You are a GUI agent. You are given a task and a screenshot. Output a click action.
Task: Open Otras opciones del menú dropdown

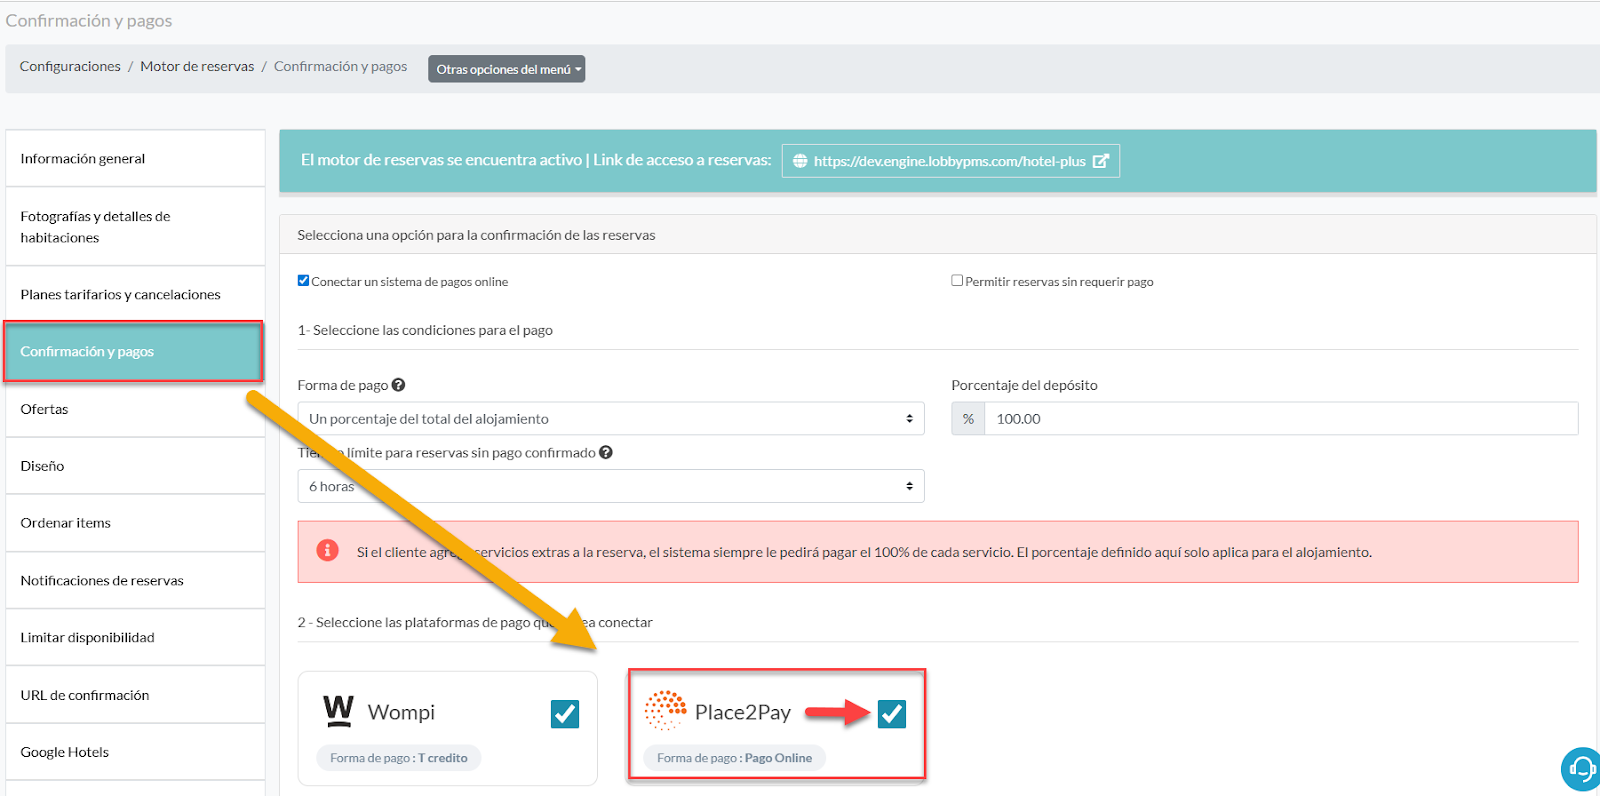507,69
